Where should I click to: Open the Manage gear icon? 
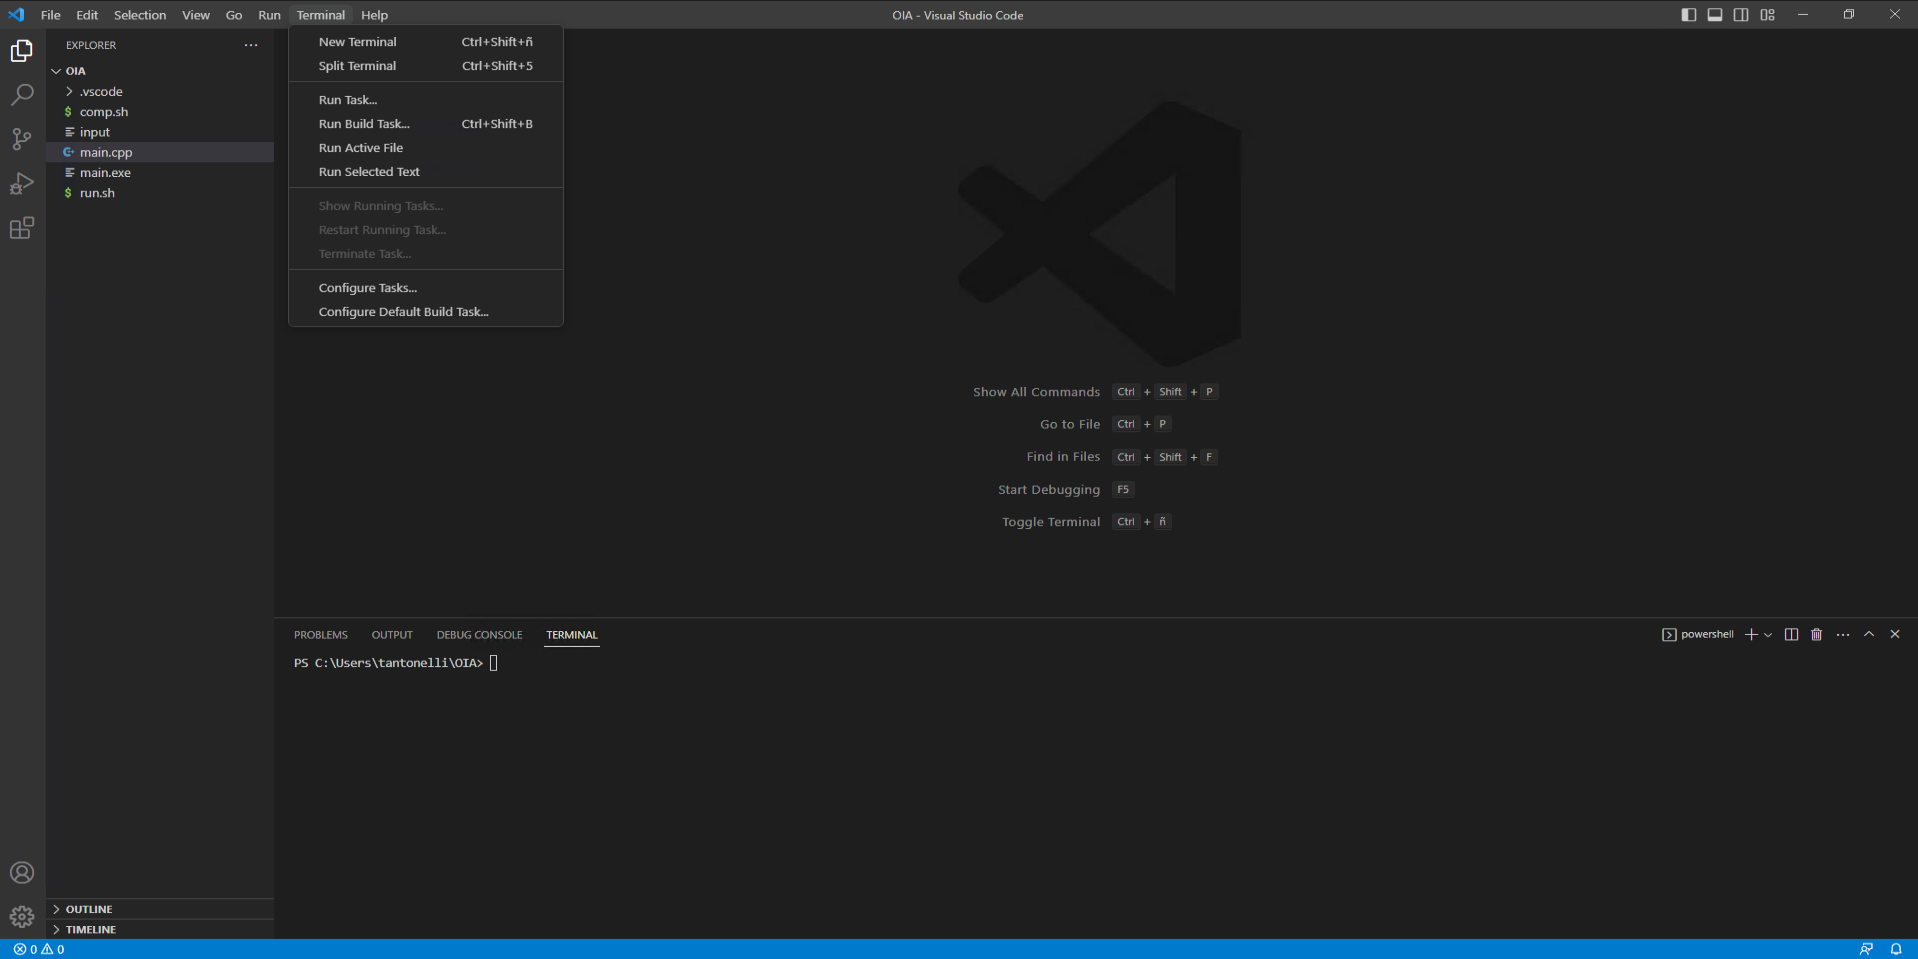[x=22, y=917]
